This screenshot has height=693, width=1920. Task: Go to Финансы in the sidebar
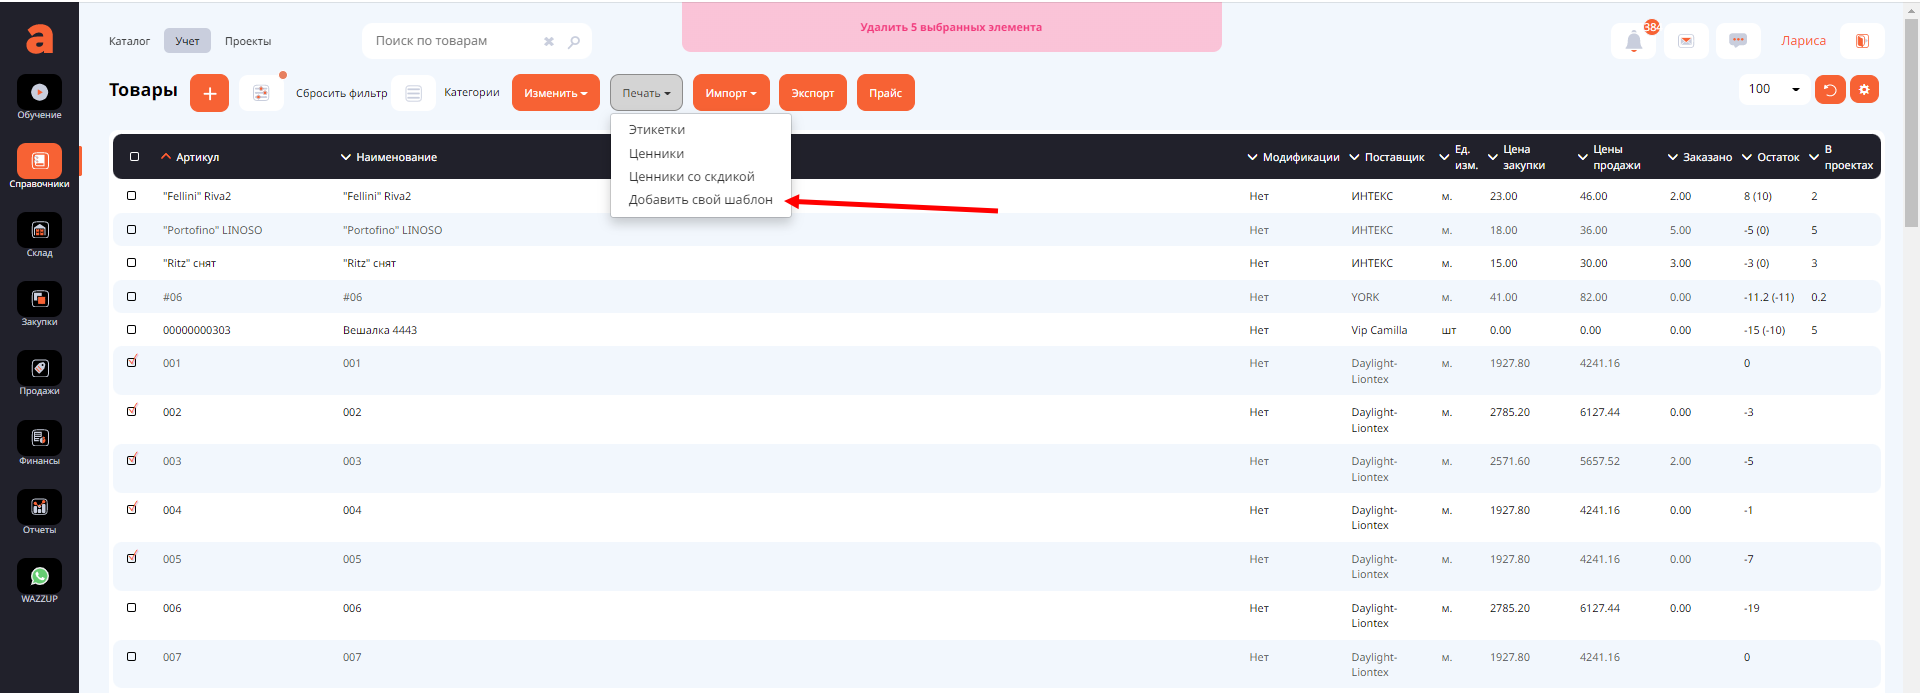(x=39, y=439)
